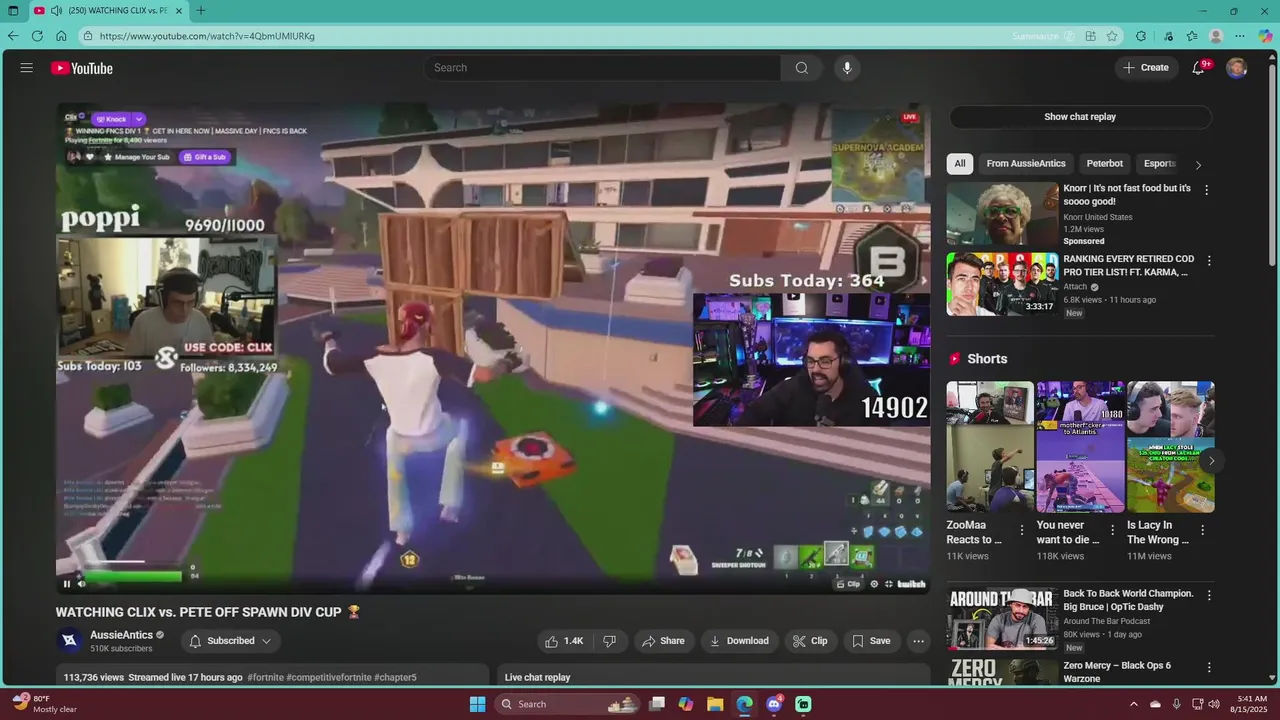Click Show chat replay button

[x=1080, y=117]
